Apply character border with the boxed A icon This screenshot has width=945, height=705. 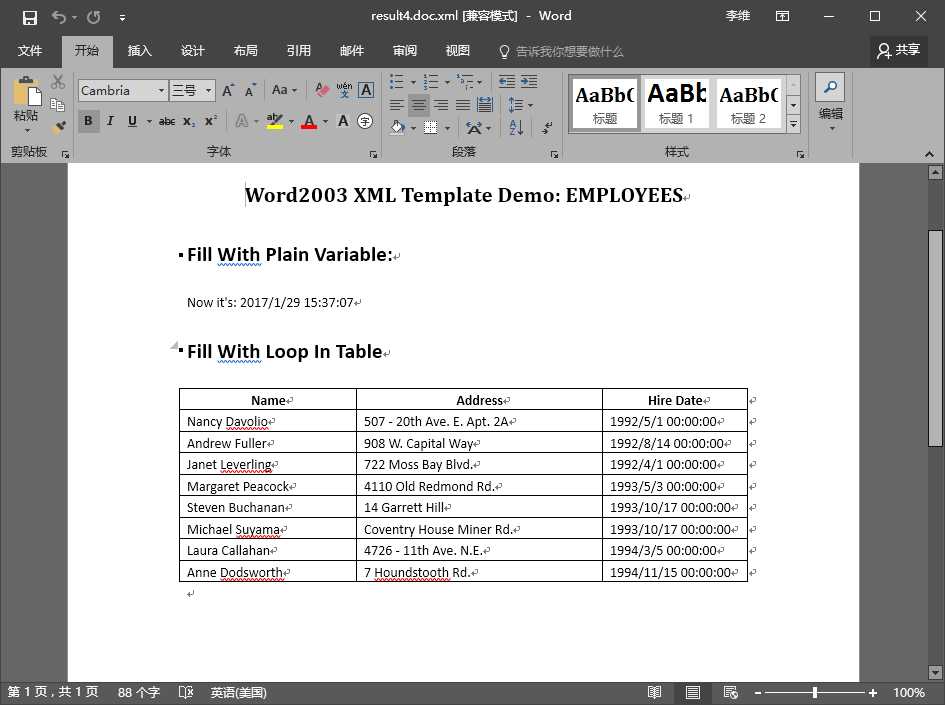(366, 90)
